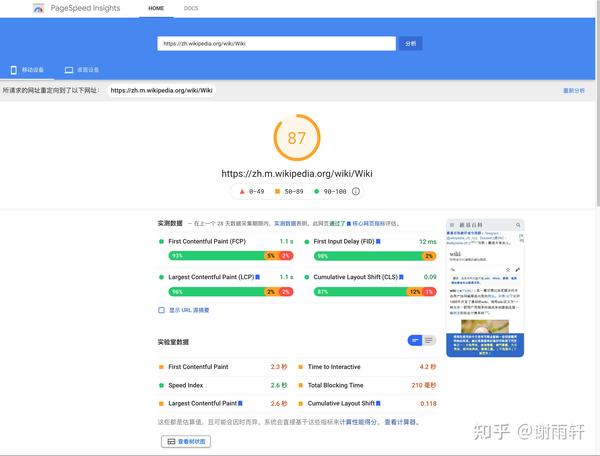The height and width of the screenshot is (456, 600).
Task: Click the lab Cumulative Layout Shift 0.118 label
Action: pos(341,403)
